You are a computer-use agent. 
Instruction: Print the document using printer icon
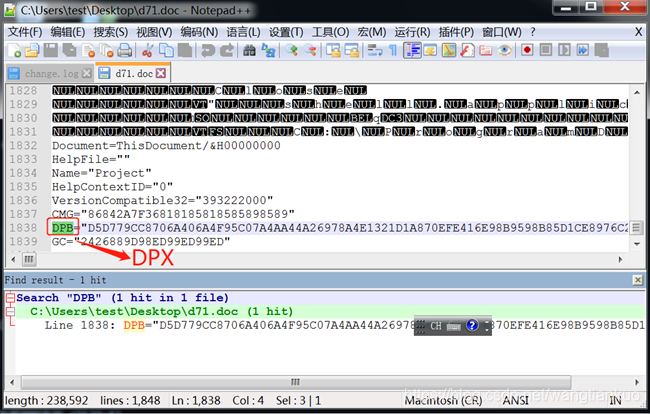(x=124, y=51)
